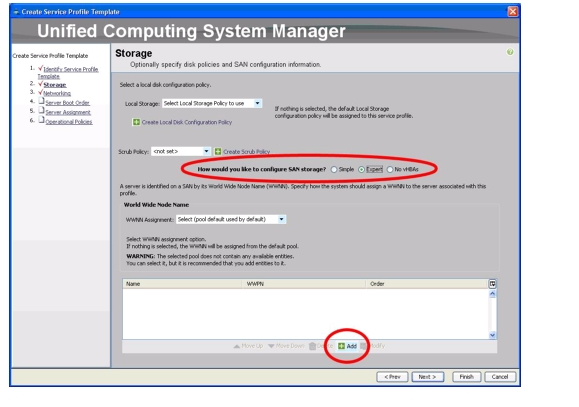
Task: Click the vHBA table scrollbar down arrow
Action: tap(492, 335)
